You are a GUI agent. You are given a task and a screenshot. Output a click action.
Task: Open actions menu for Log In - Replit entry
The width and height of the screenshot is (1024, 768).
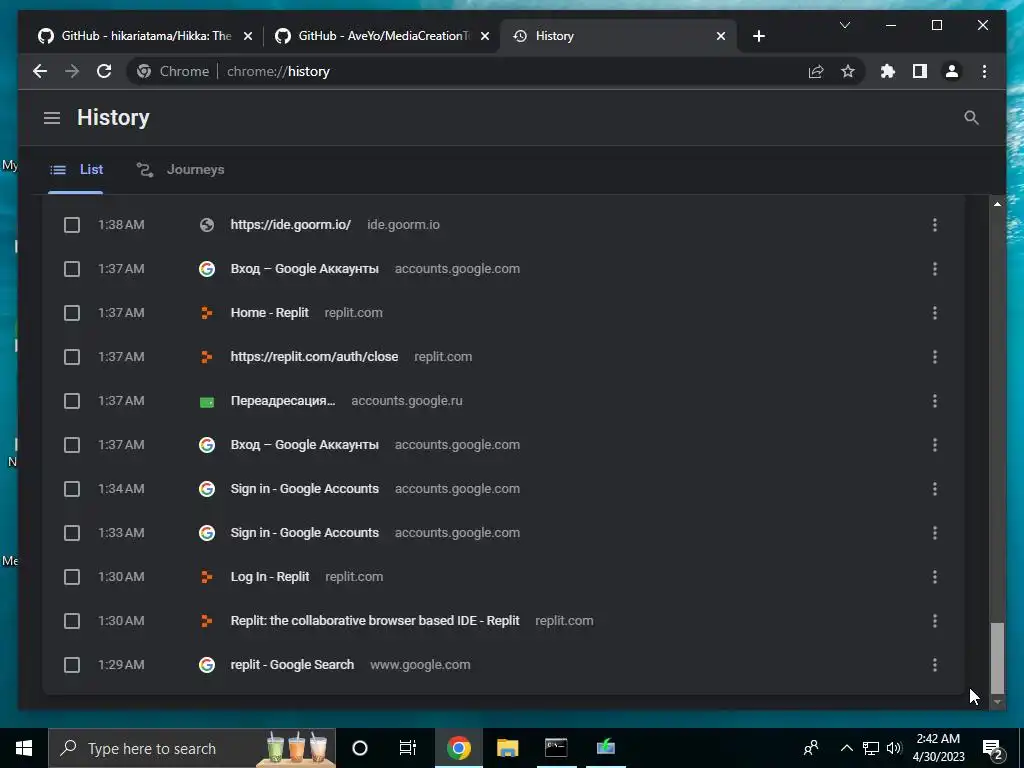pos(935,577)
